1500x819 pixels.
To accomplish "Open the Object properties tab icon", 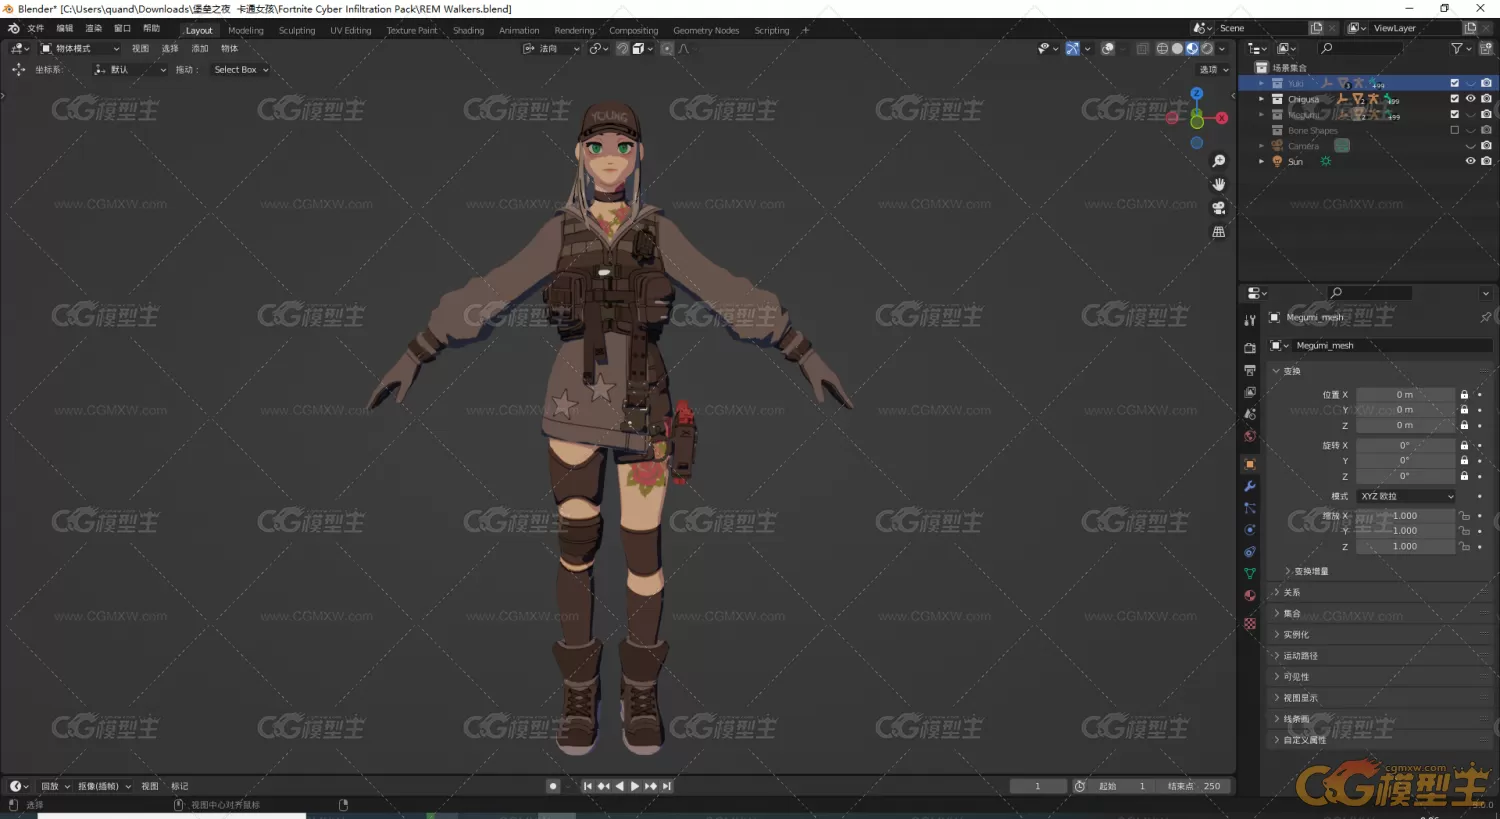I will click(1249, 464).
